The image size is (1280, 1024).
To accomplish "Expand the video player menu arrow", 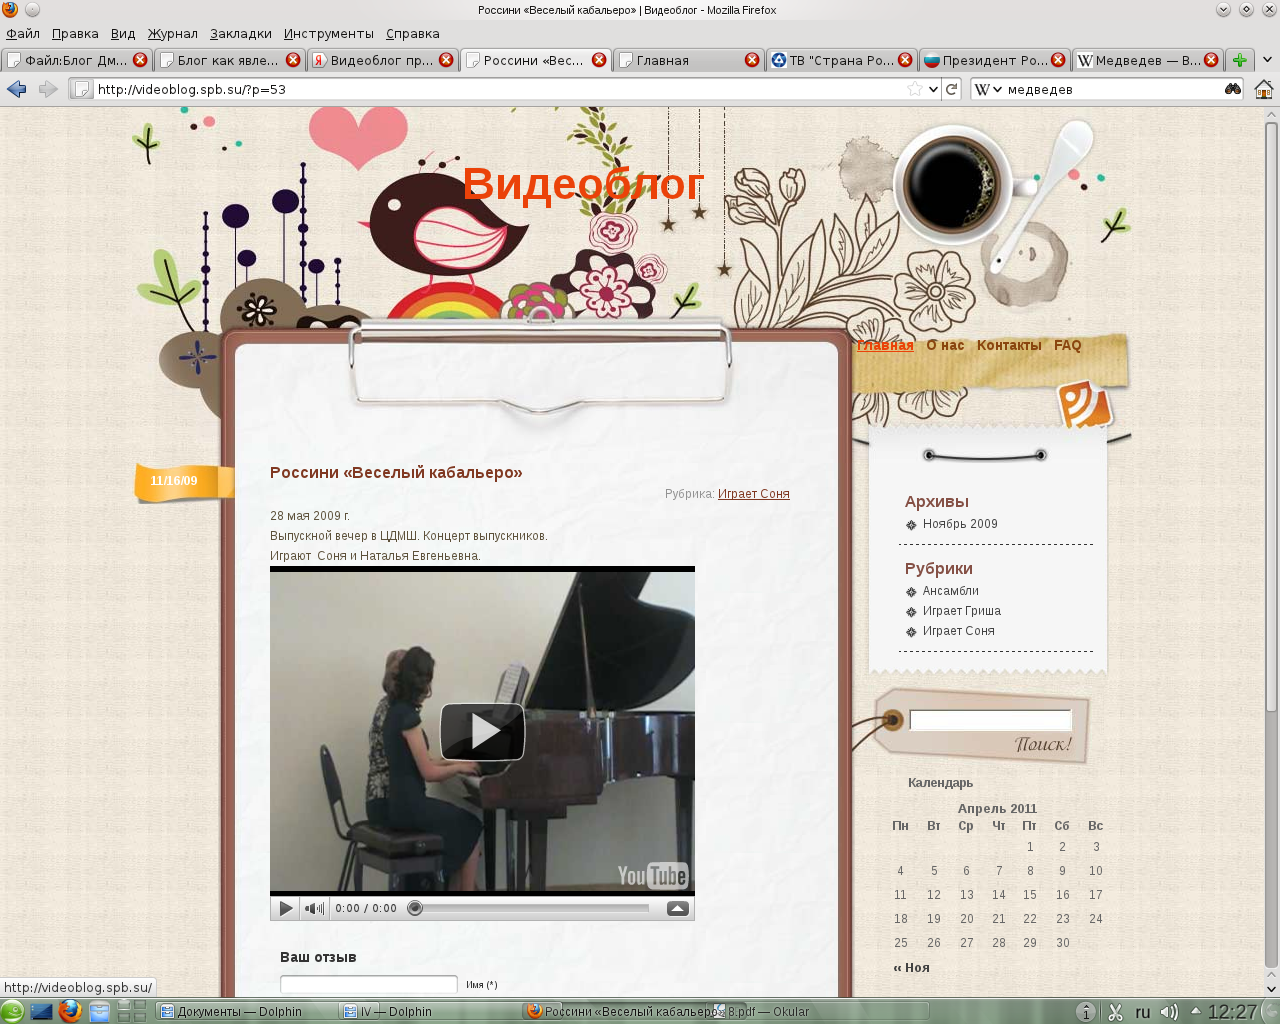I will pyautogui.click(x=677, y=908).
